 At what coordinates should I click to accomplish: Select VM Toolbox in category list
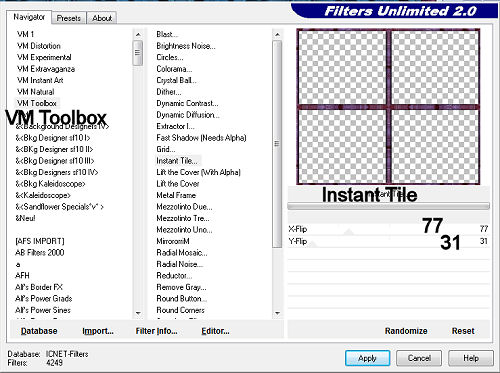click(37, 103)
